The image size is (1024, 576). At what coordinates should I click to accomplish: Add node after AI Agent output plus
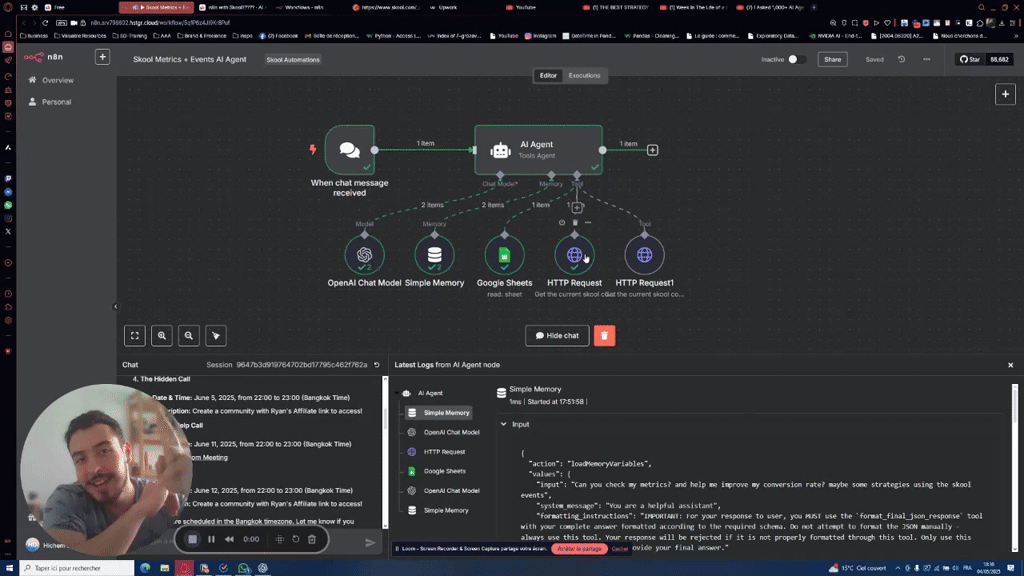pyautogui.click(x=652, y=150)
